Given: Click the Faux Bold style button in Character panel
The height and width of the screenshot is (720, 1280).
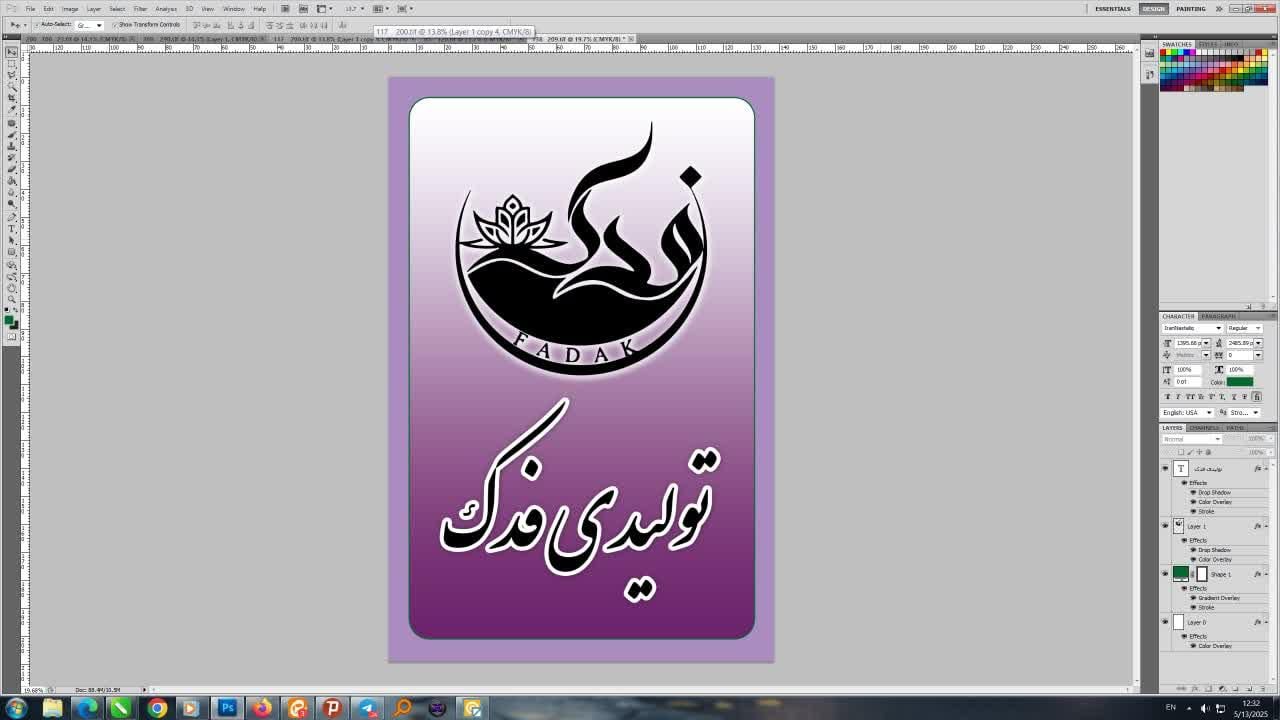Looking at the screenshot, I should click(1167, 397).
